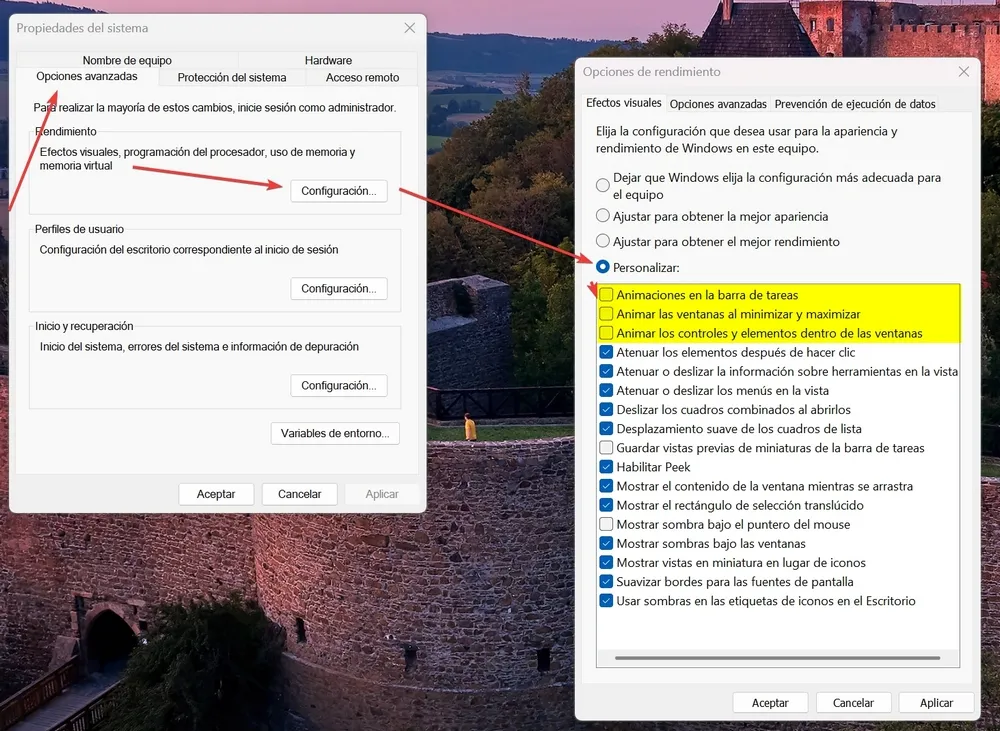The image size is (1000, 731).
Task: Uncheck Mostrar vistas en miniatura en lugar de iconos
Action: tap(606, 563)
